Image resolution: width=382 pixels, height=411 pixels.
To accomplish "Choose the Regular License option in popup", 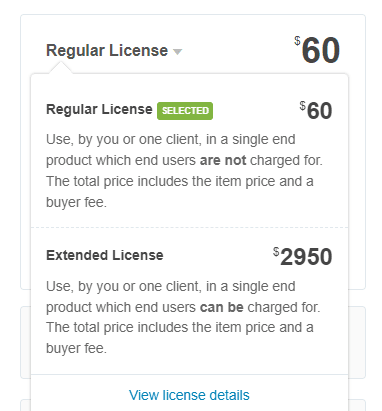I will tap(99, 109).
